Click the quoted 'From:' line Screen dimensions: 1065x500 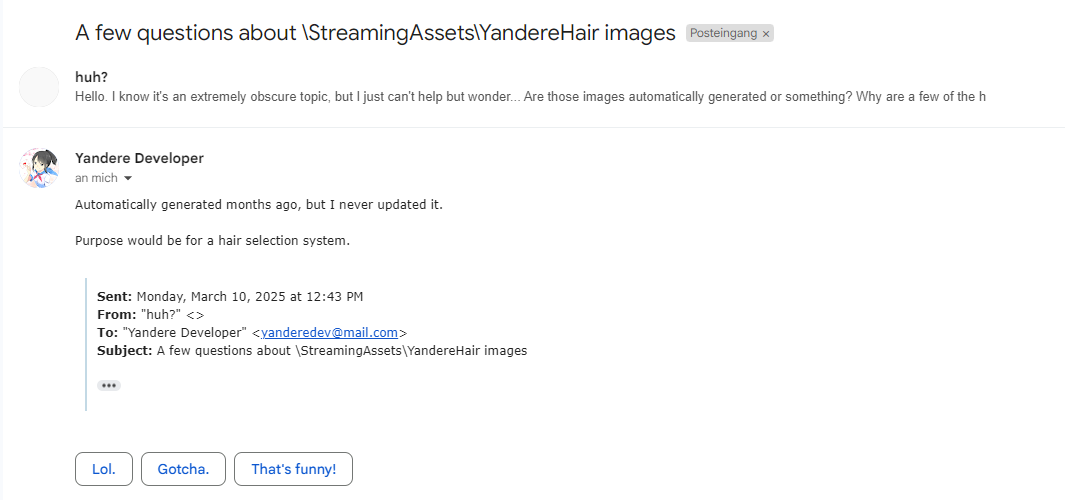pyautogui.click(x=150, y=315)
